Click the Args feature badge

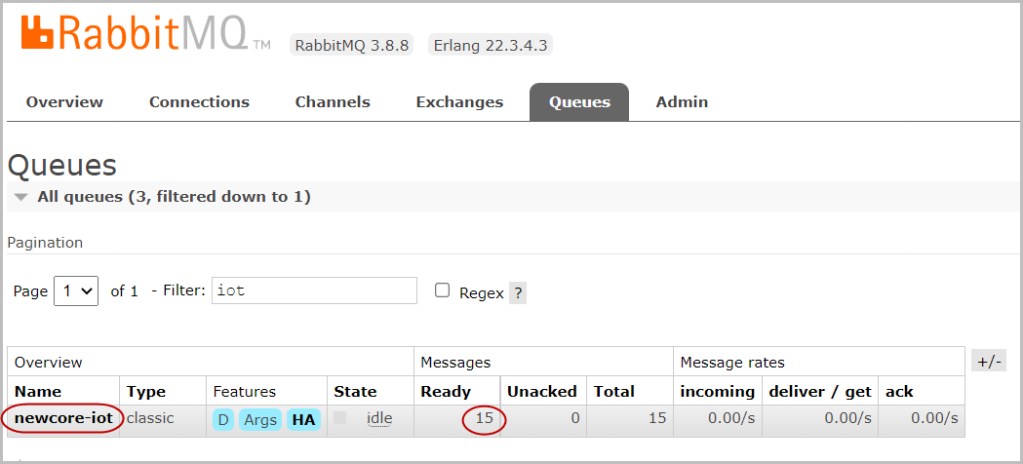pyautogui.click(x=260, y=420)
